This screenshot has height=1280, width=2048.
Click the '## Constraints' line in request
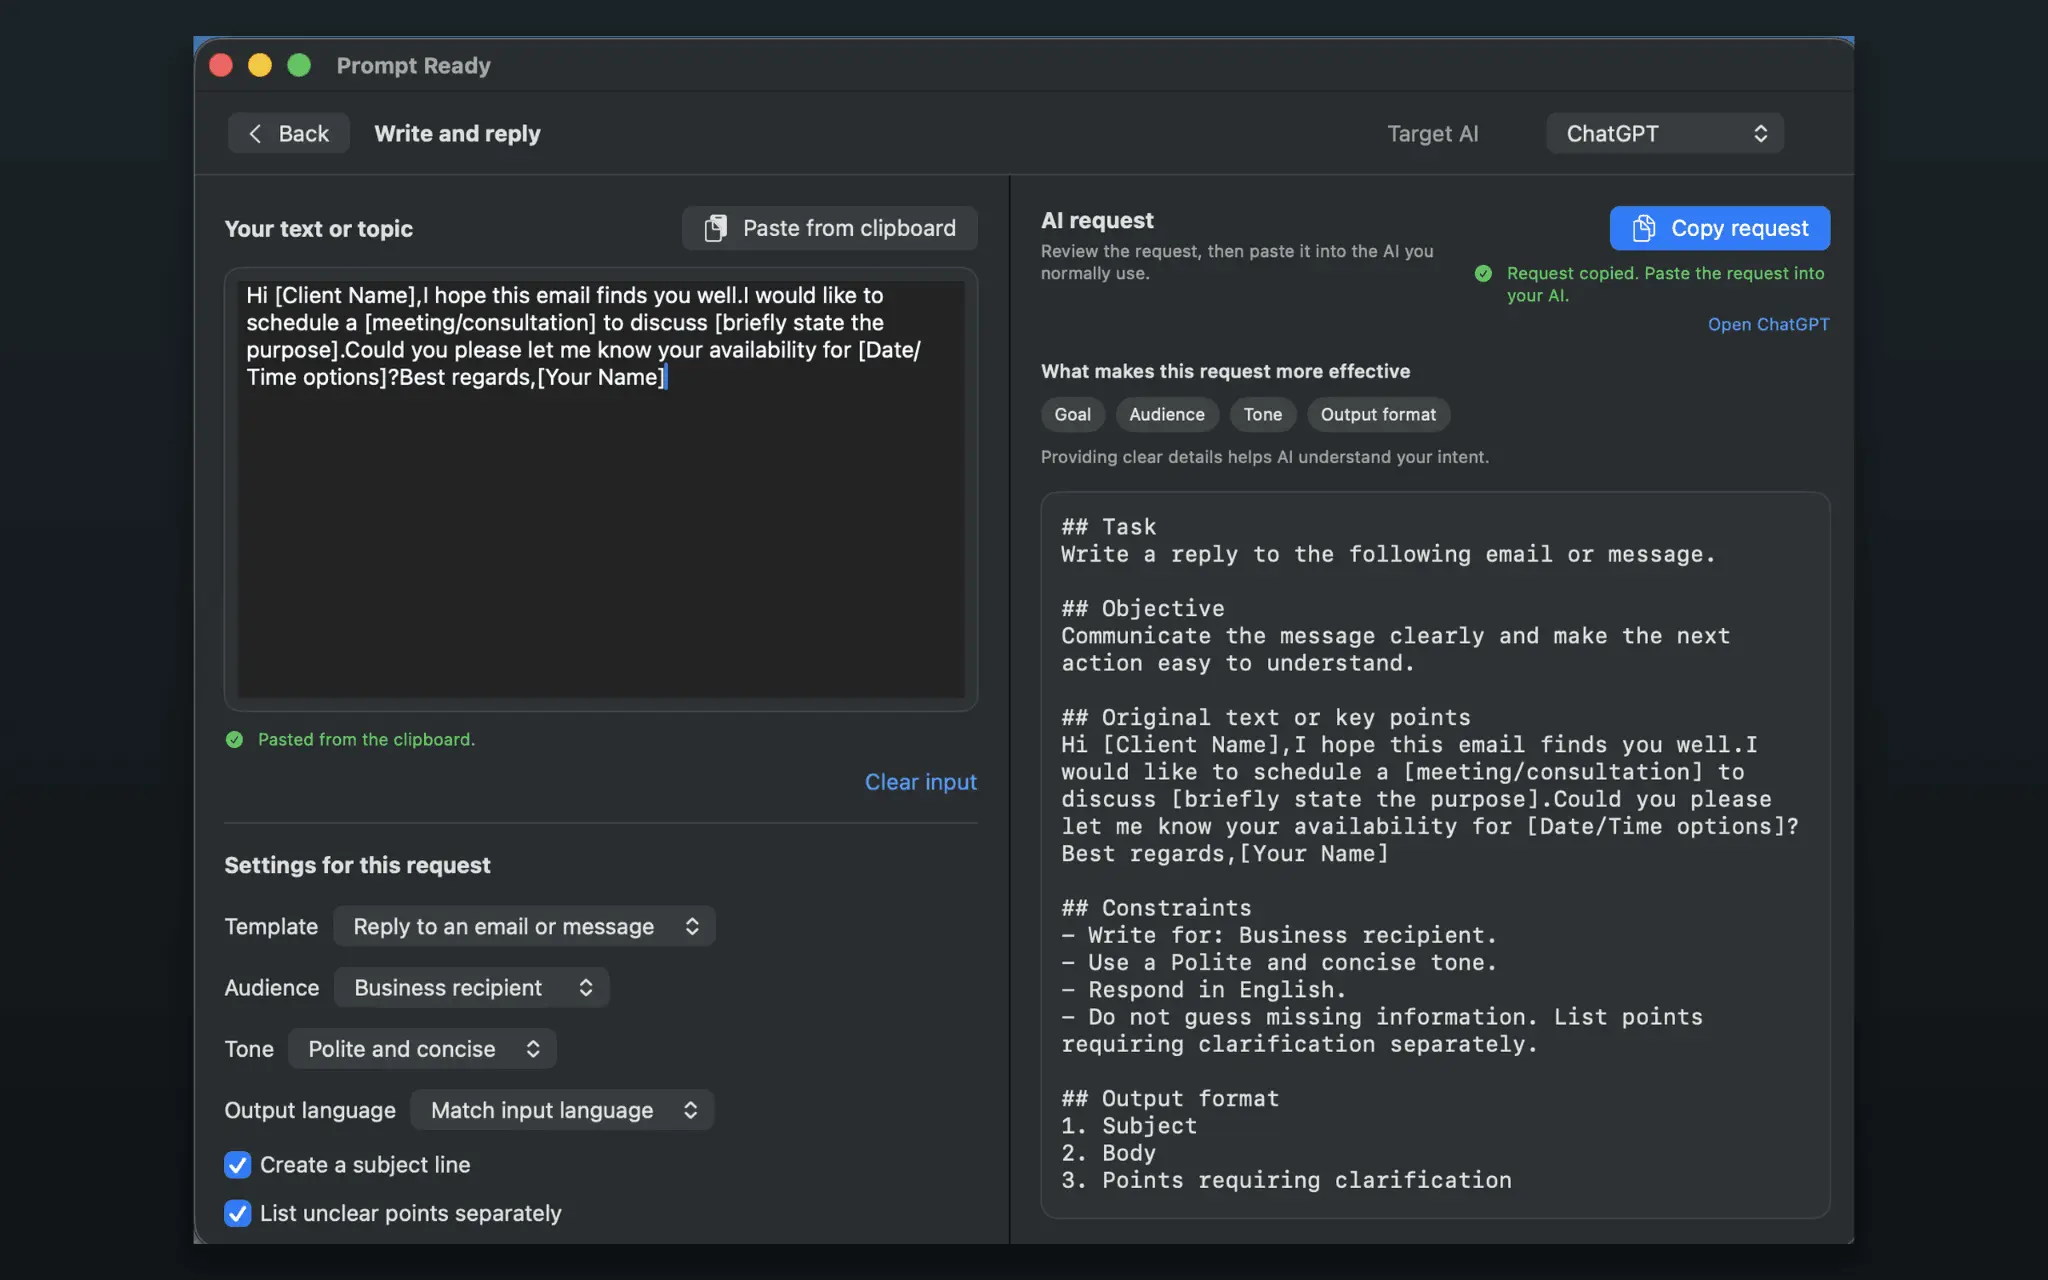[1156, 908]
